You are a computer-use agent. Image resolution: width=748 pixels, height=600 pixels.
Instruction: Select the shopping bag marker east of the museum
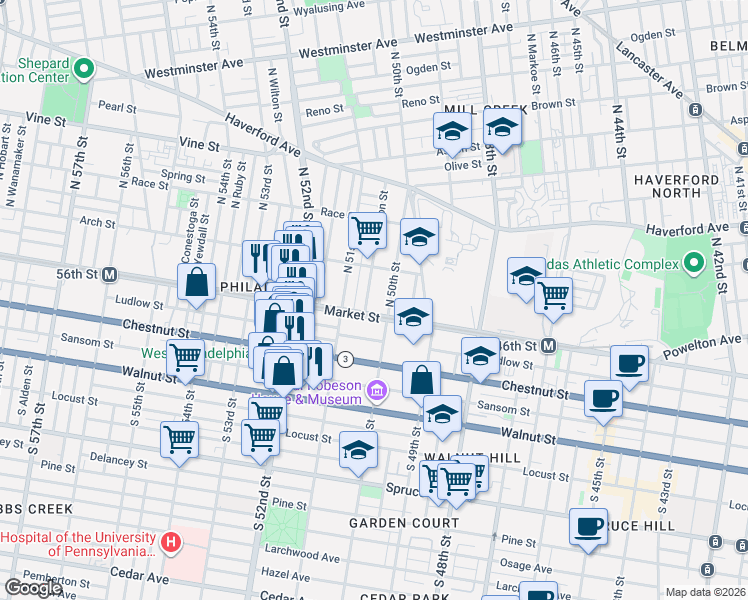(x=421, y=381)
